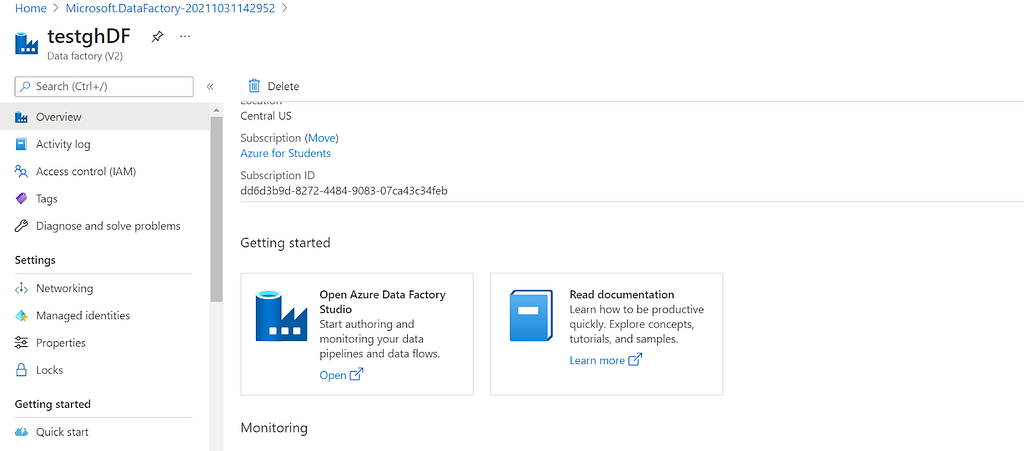Click the Delete button label
Image resolution: width=1024 pixels, height=451 pixels.
tap(283, 86)
